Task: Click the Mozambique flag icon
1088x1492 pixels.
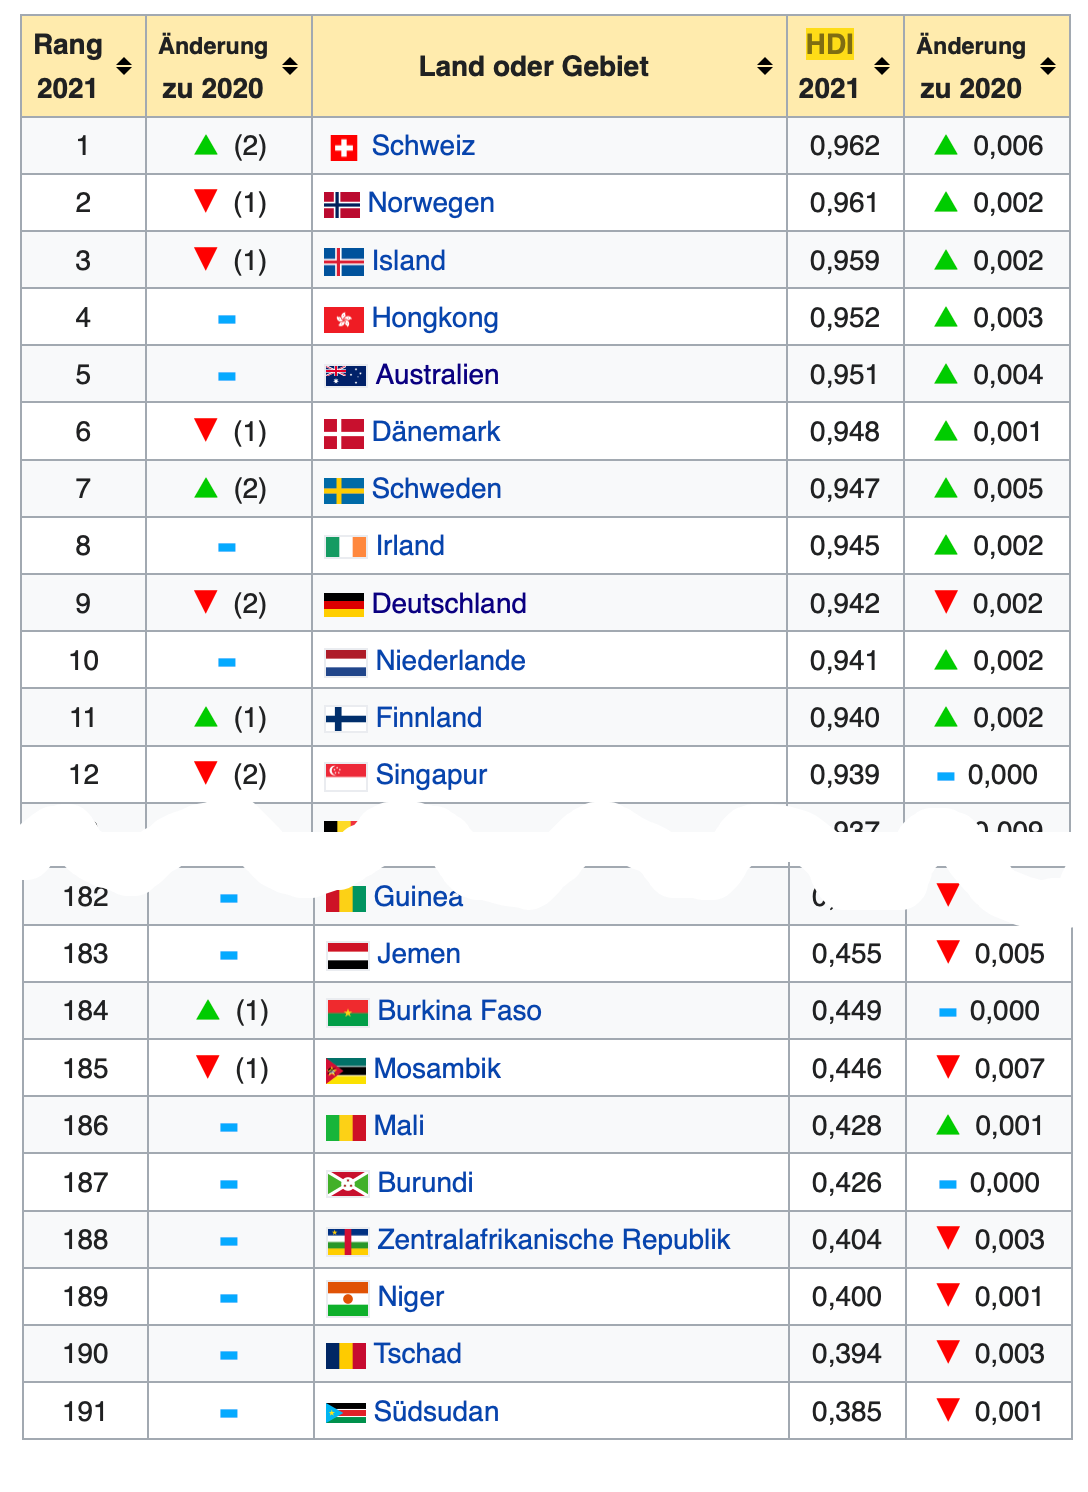Action: (x=345, y=1071)
